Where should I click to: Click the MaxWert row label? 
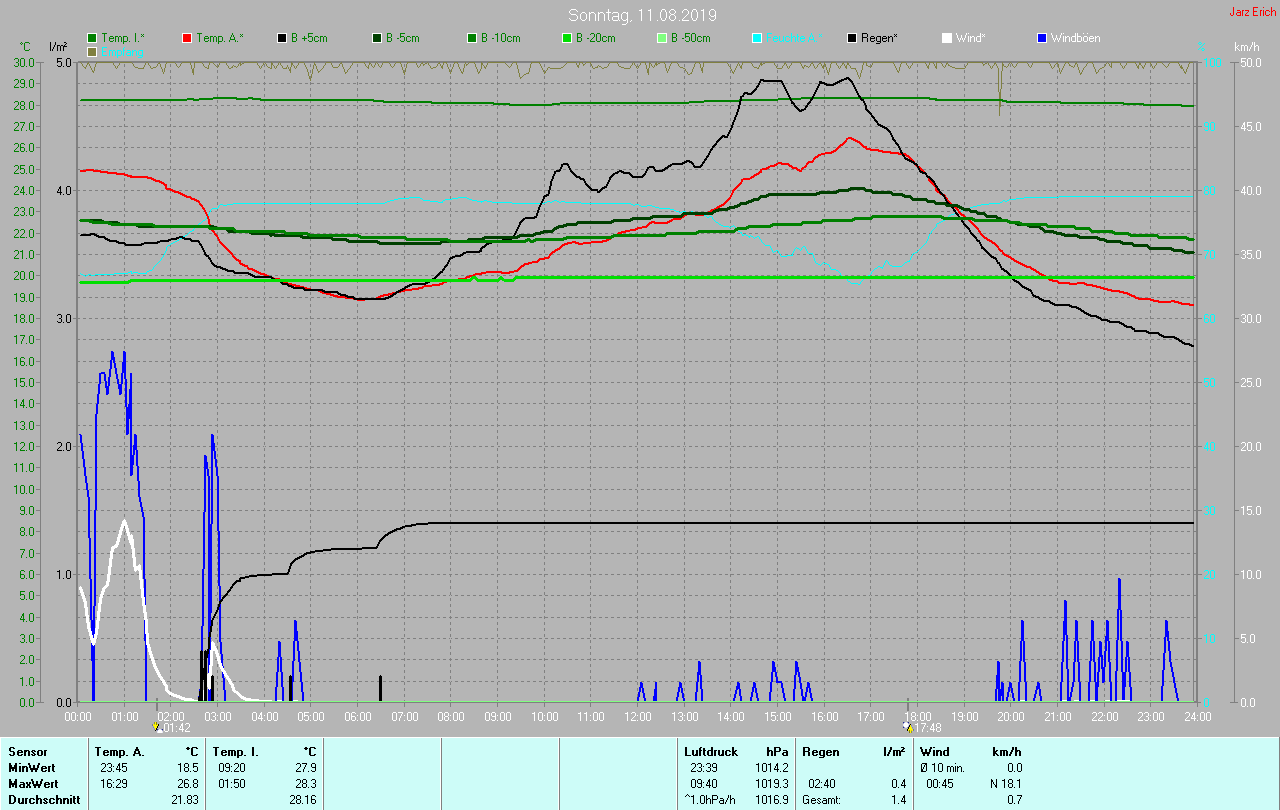31,784
